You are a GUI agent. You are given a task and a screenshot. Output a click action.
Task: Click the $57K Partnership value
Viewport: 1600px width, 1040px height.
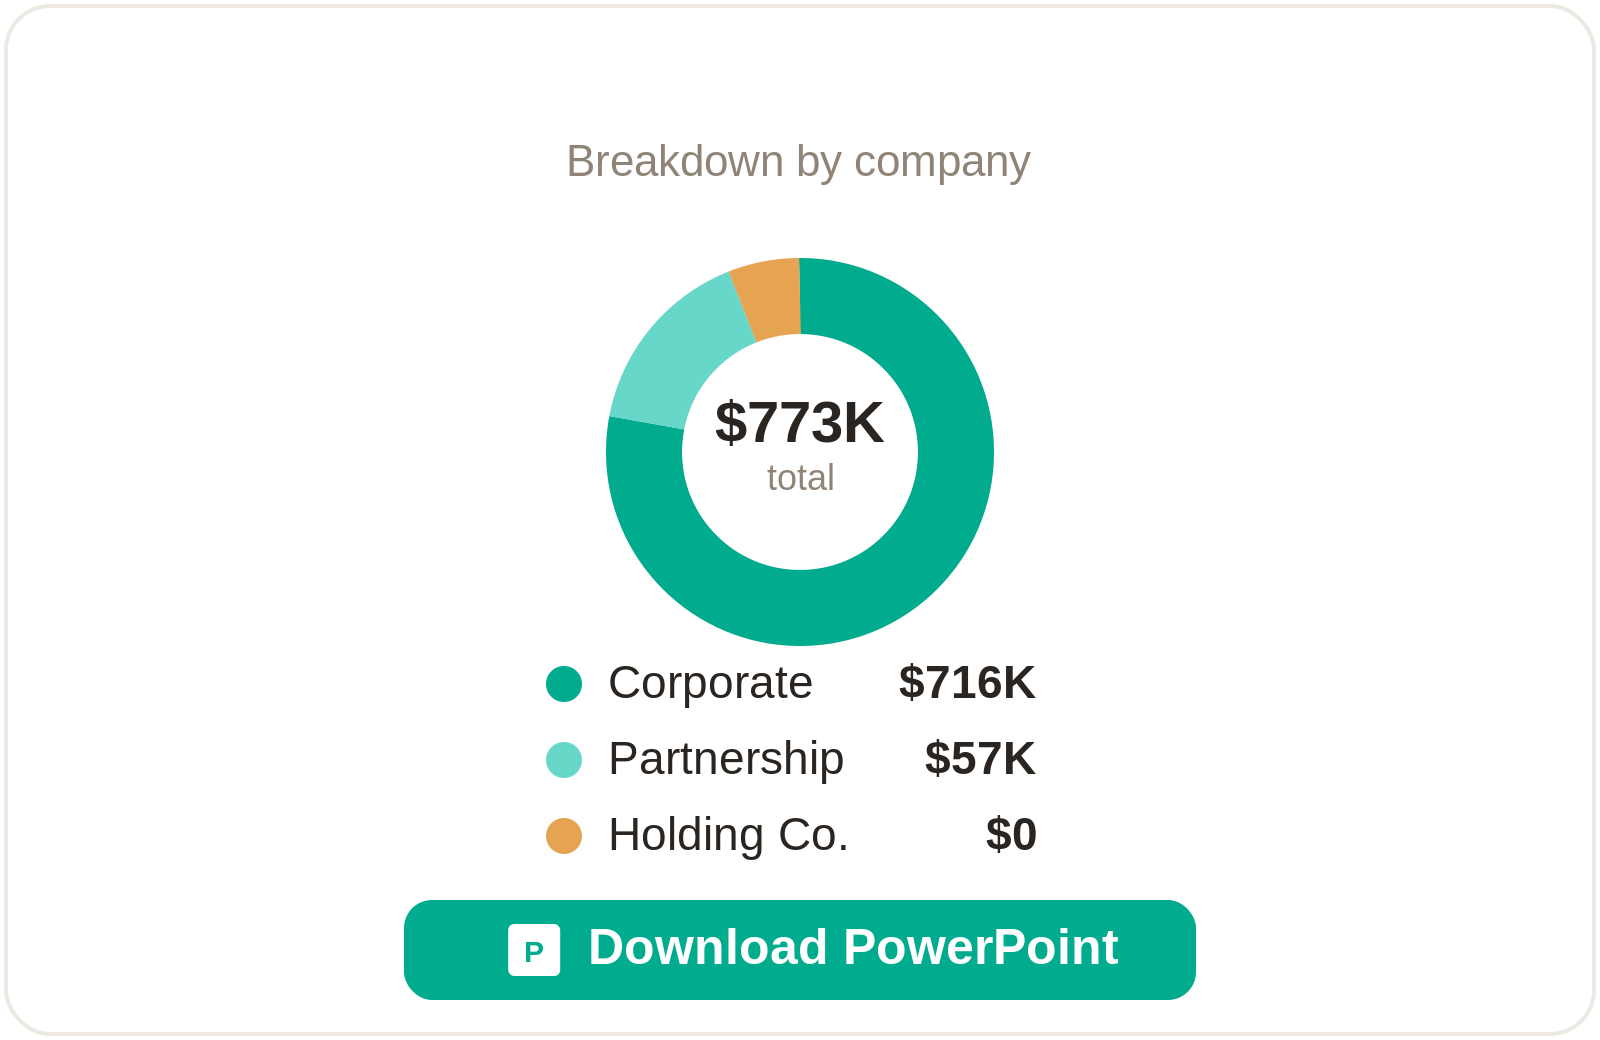pos(980,759)
